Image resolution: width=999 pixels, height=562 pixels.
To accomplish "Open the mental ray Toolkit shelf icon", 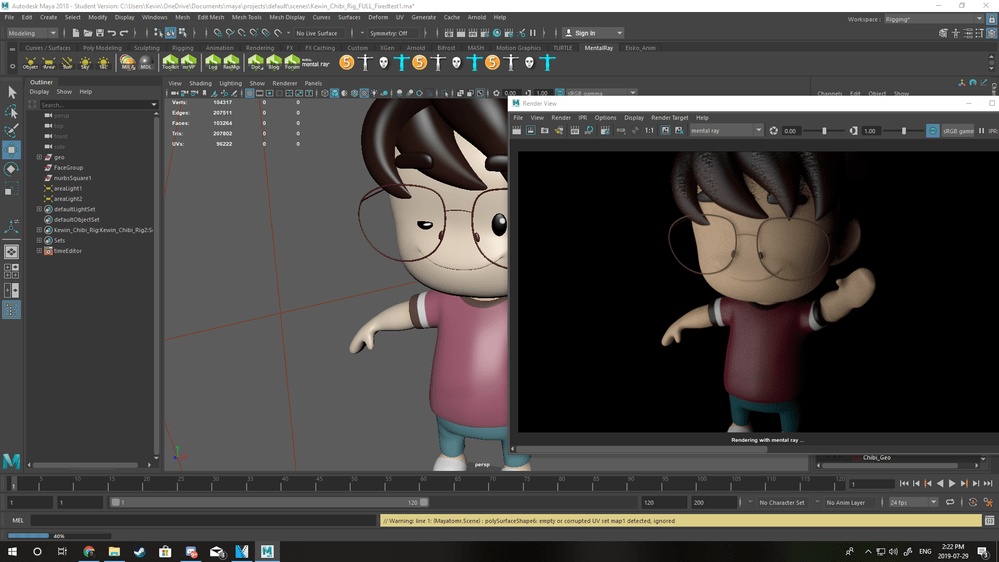I will [x=170, y=63].
